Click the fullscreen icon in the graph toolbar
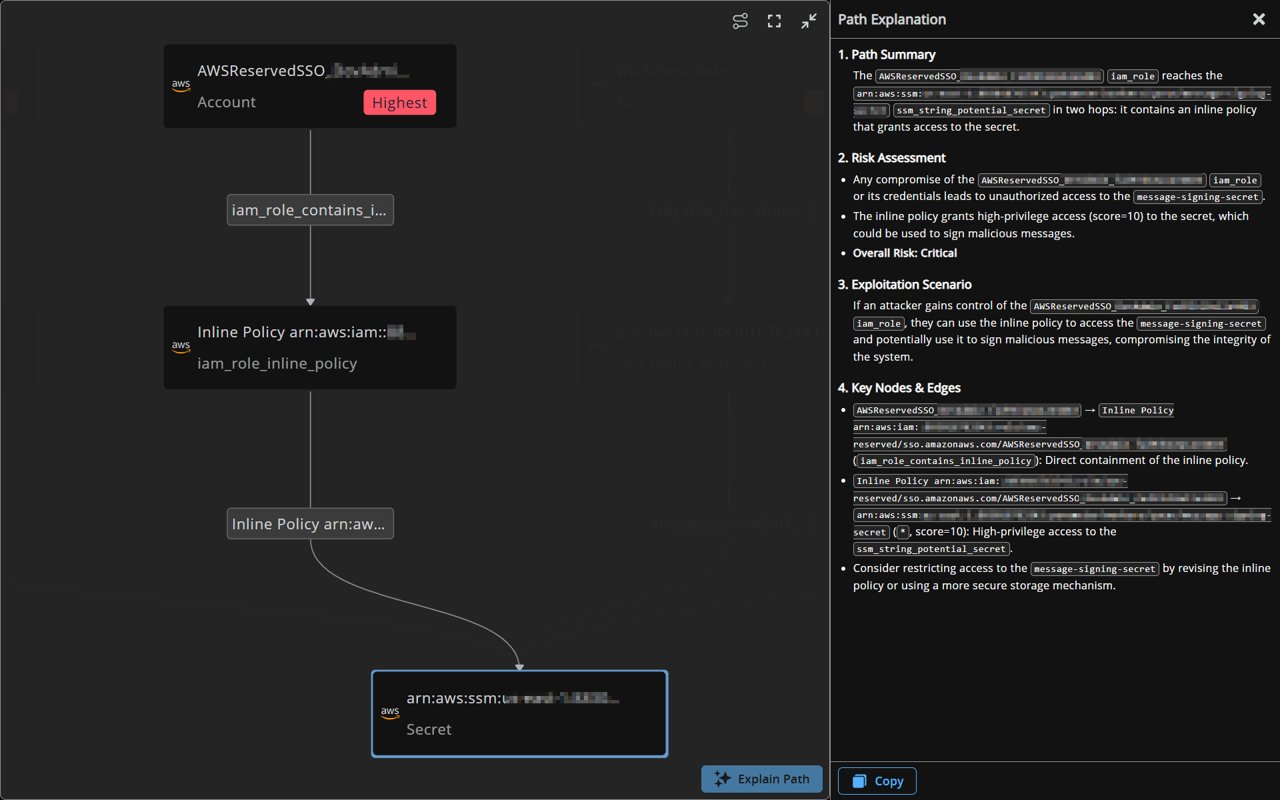The width and height of the screenshot is (1280, 800). coord(774,21)
